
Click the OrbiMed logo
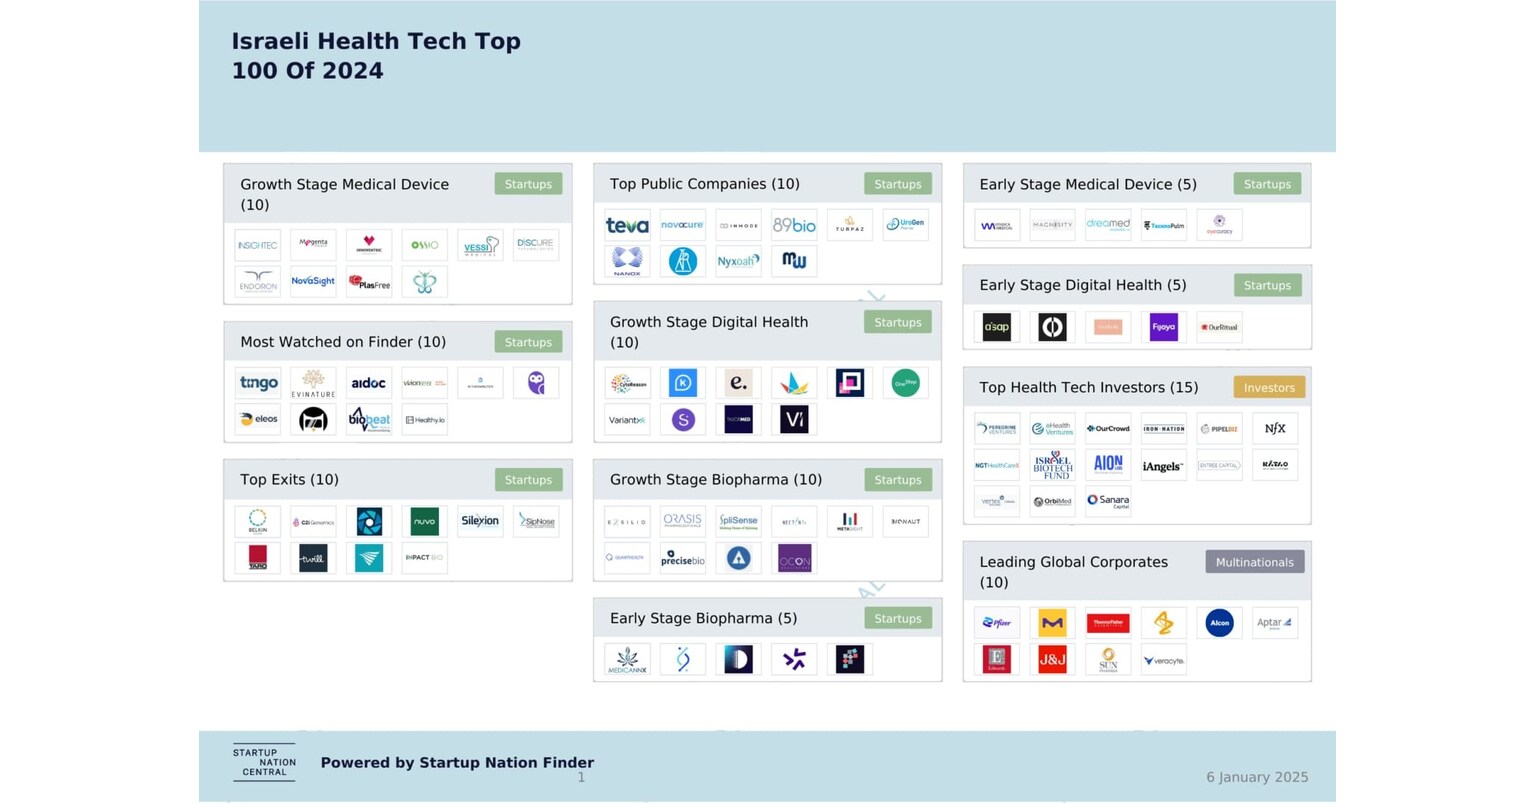pyautogui.click(x=1052, y=501)
